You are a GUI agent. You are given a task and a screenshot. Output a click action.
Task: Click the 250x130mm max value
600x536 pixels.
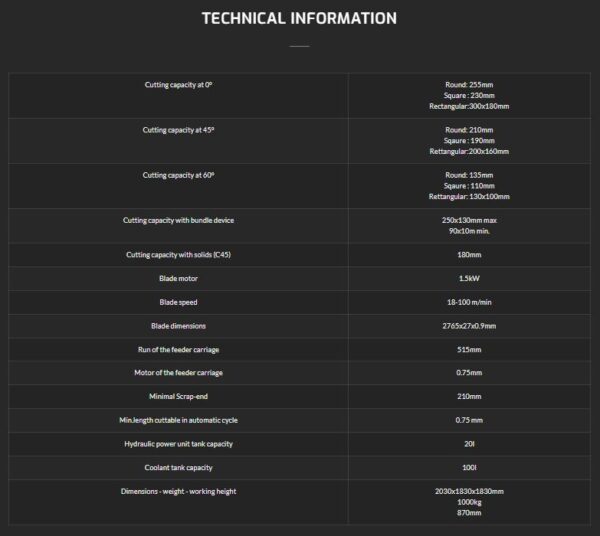[x=469, y=220]
